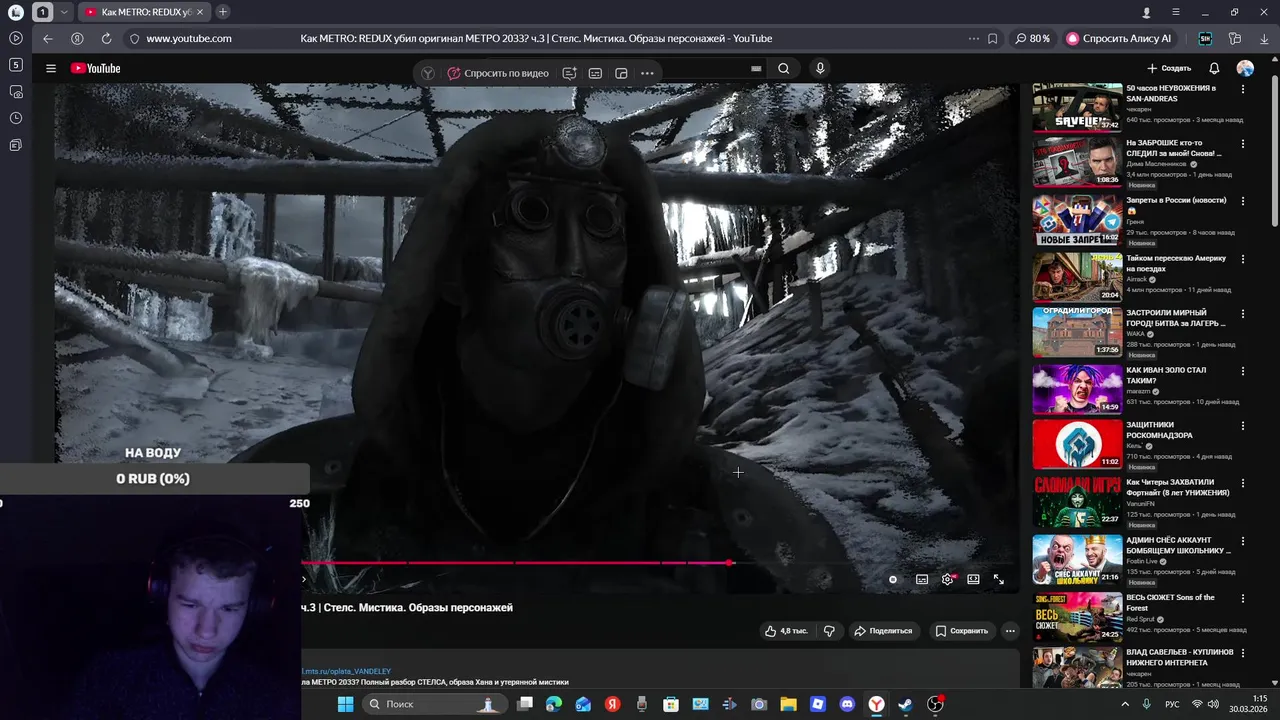The image size is (1280, 720).
Task: Open options for ЗАЩИТНИКИ РОСКОМНАДЗОРА video
Action: (x=1243, y=426)
